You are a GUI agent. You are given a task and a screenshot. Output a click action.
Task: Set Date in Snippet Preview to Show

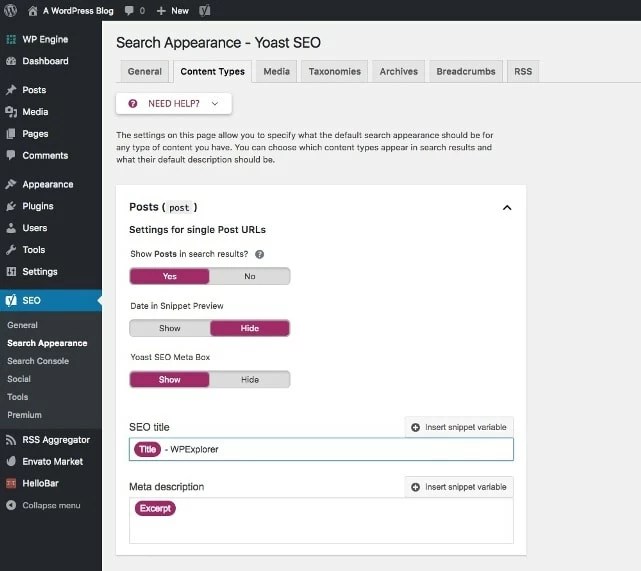[170, 328]
